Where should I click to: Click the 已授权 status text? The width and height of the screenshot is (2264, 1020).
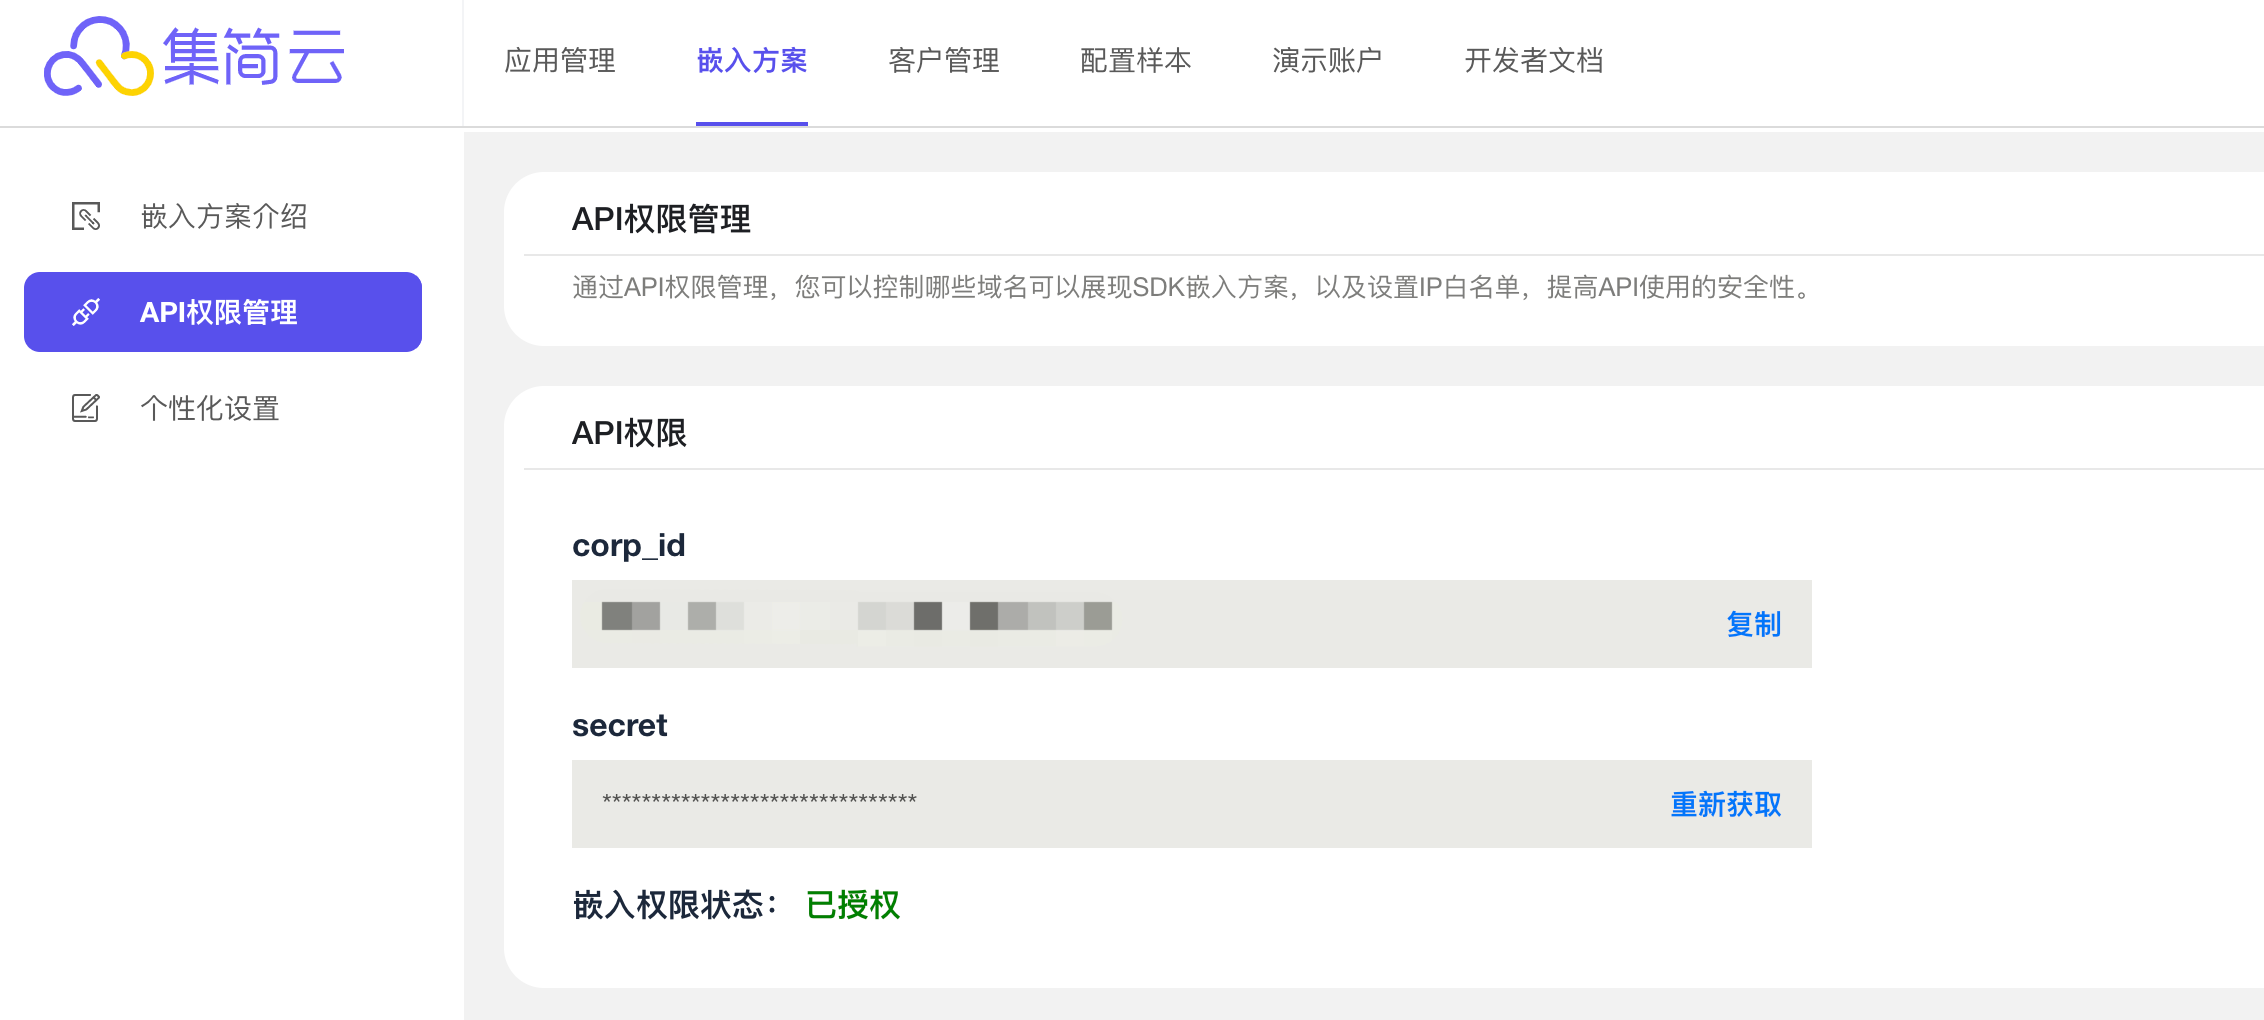853,905
